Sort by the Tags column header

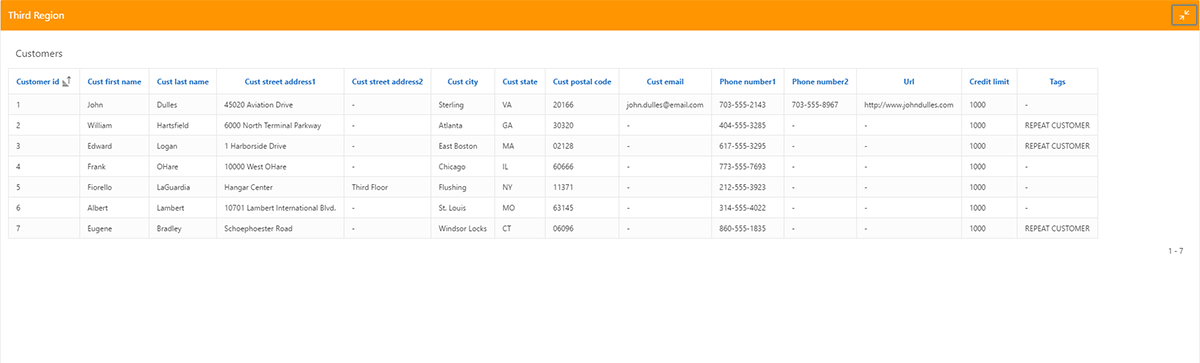tap(1057, 82)
